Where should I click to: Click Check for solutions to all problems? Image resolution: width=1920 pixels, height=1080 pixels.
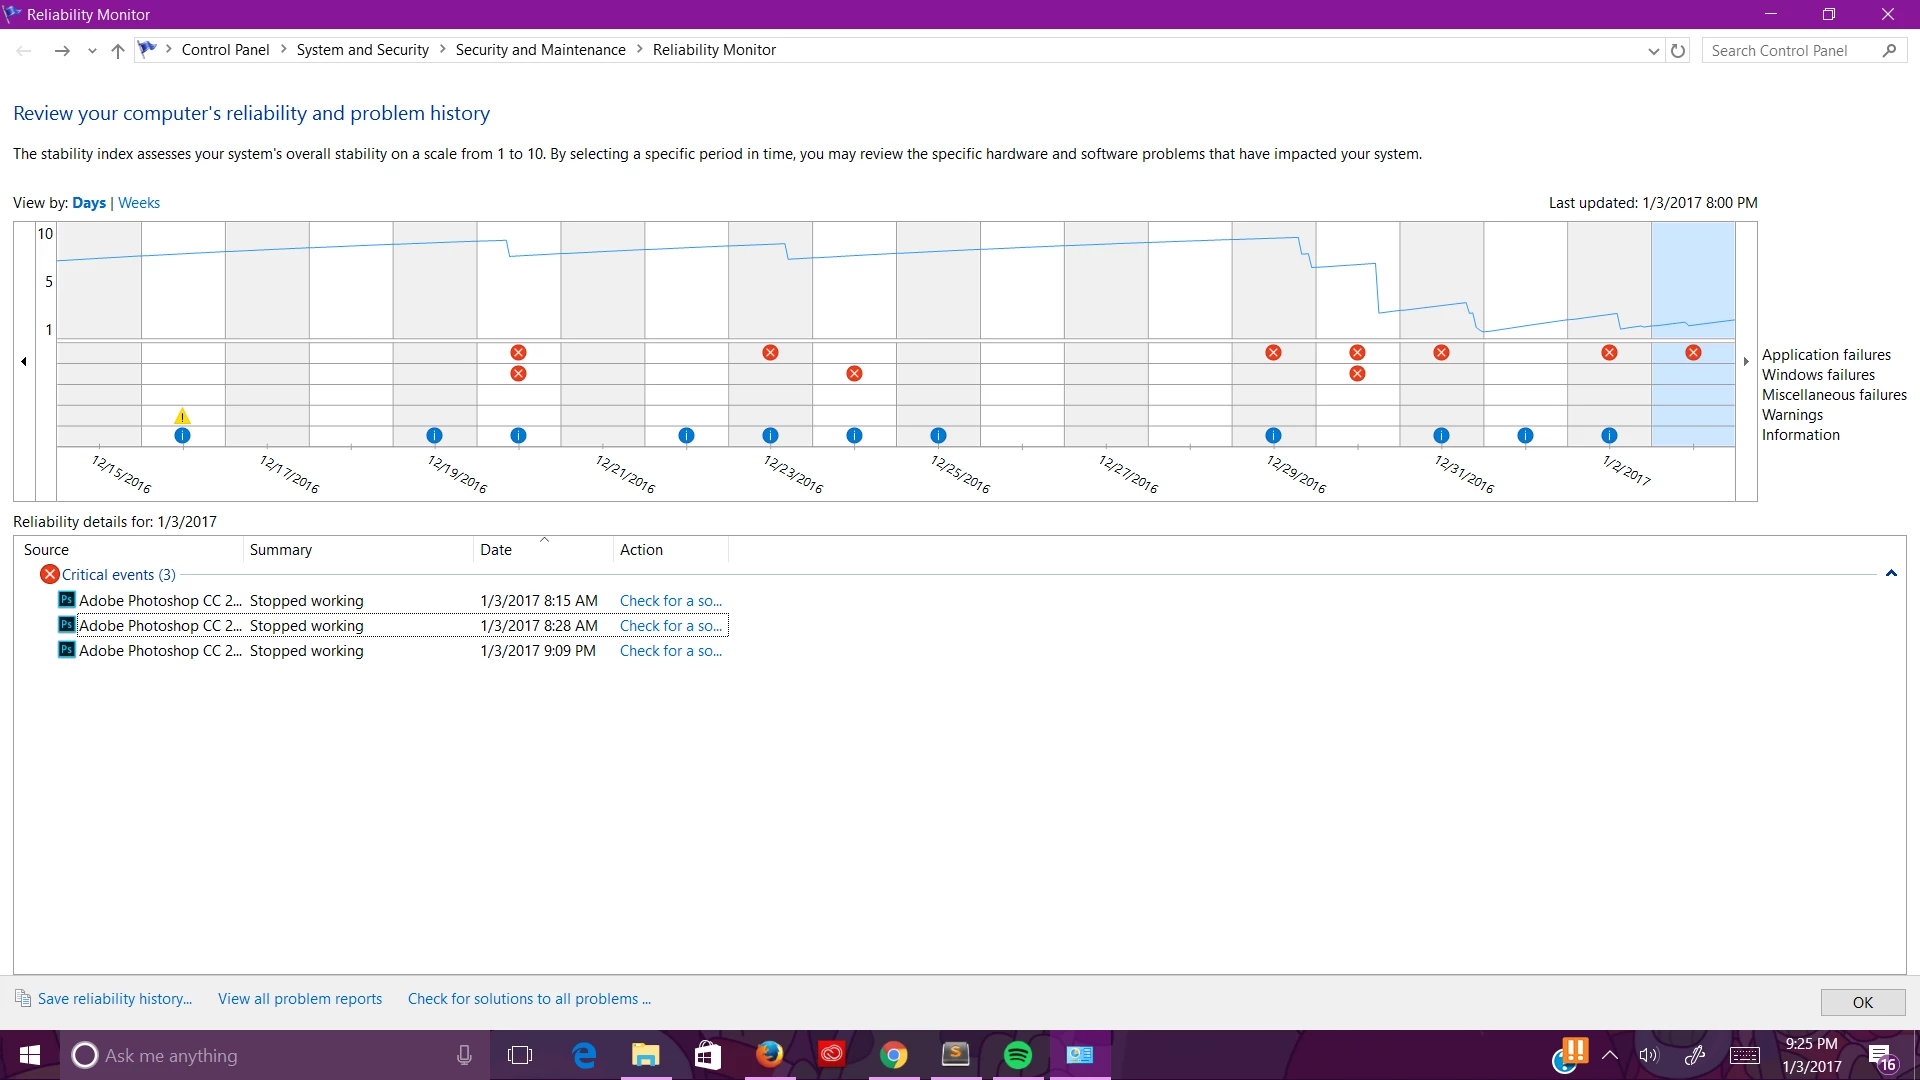pyautogui.click(x=529, y=999)
